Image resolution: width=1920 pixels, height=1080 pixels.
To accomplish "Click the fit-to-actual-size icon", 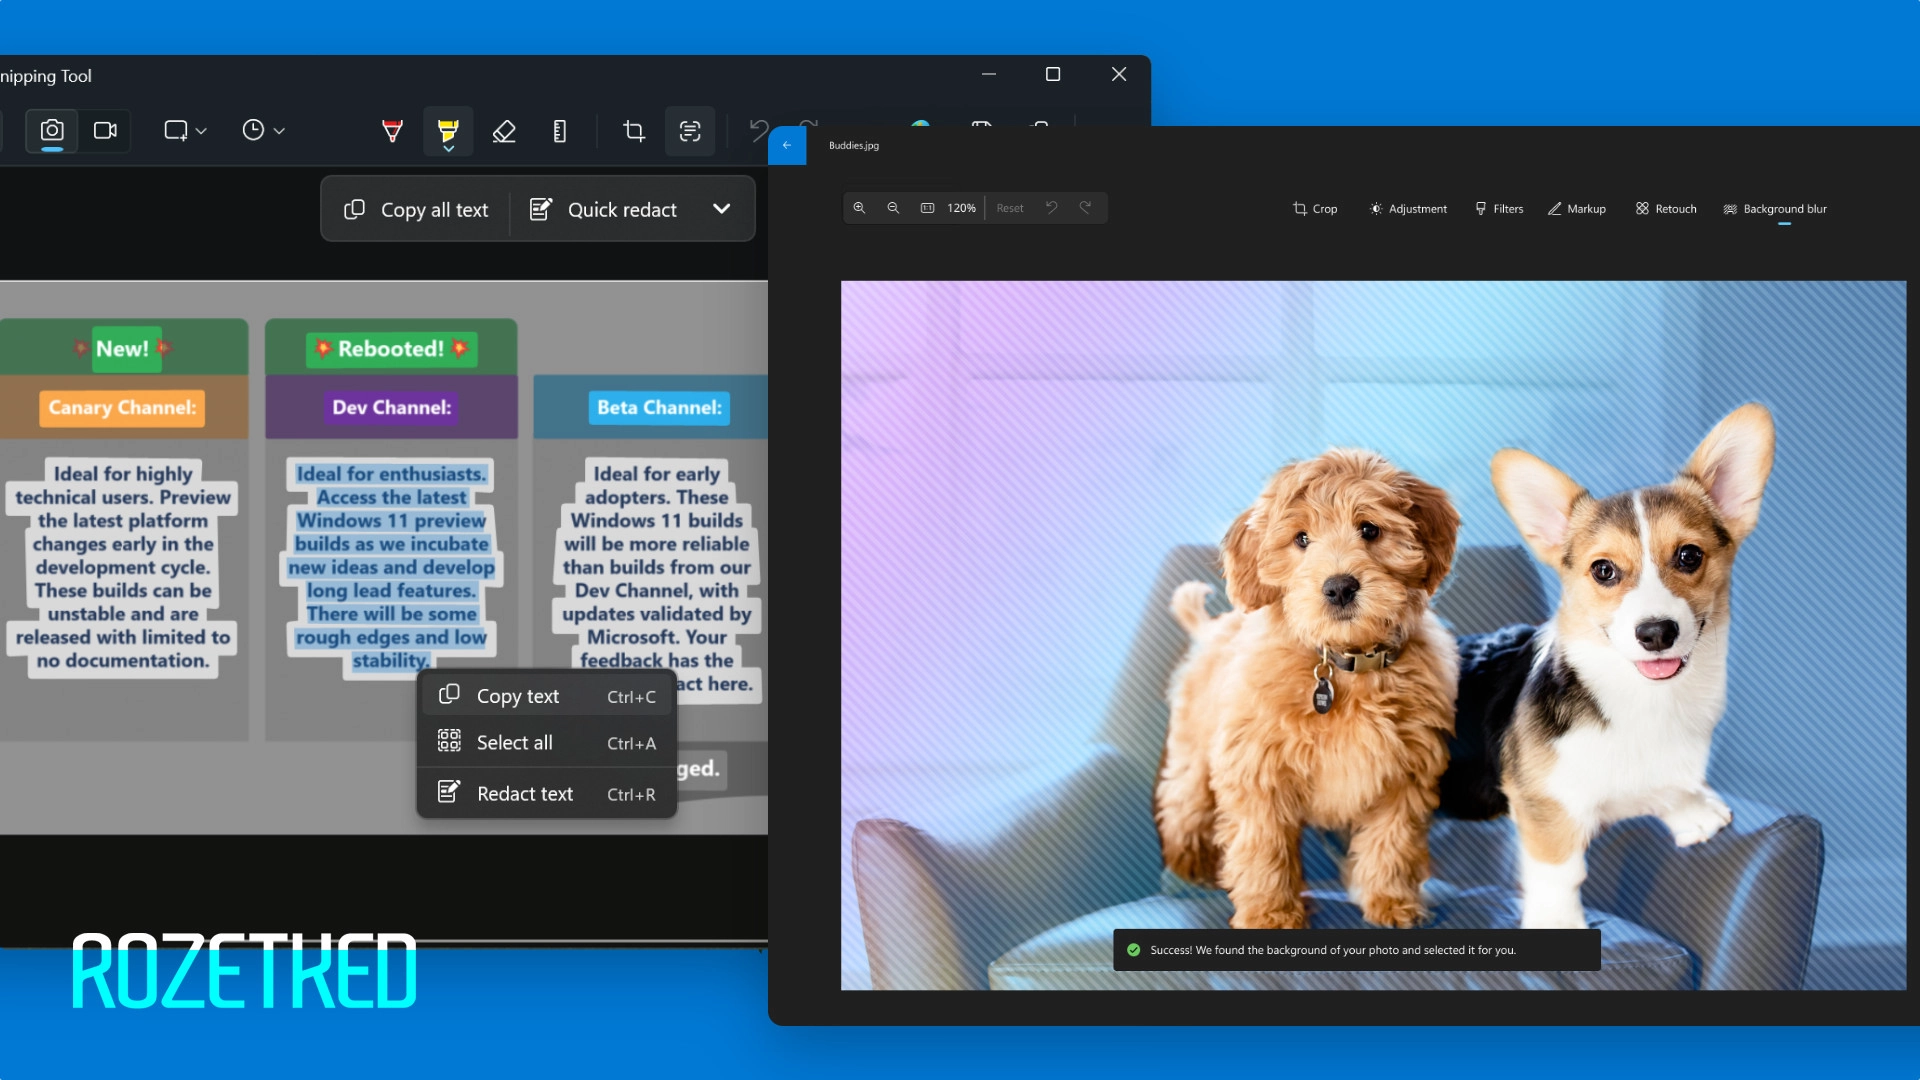I will (x=927, y=208).
